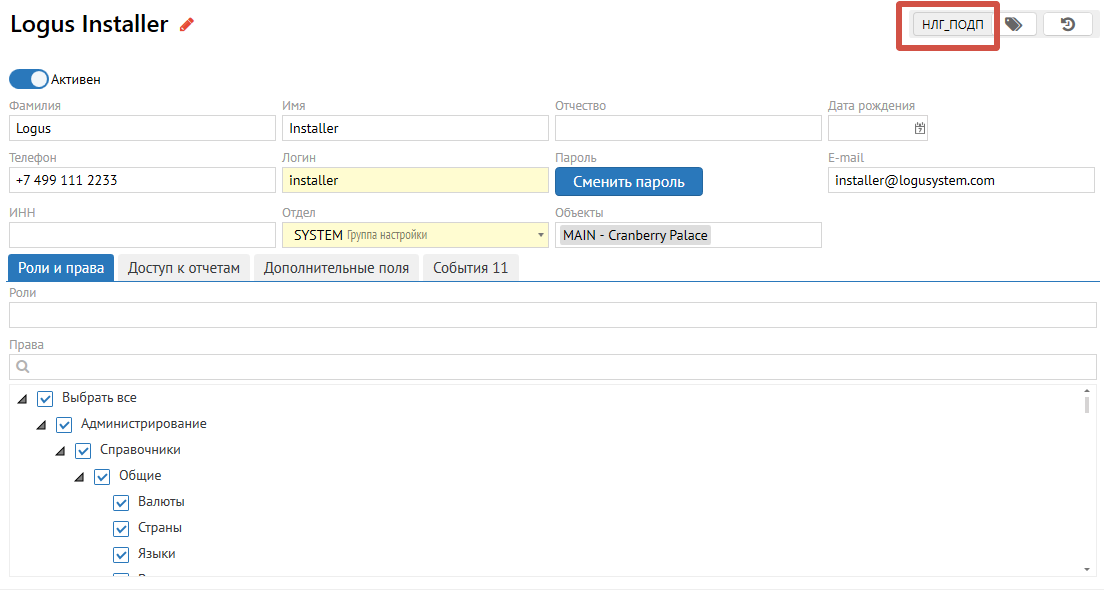This screenshot has width=1104, height=590.
Task: Select the Дополнительные поля tab
Action: click(336, 268)
